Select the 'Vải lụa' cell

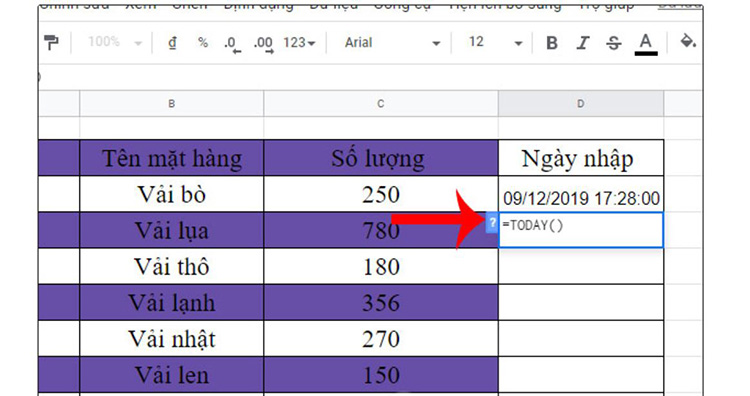click(x=172, y=230)
